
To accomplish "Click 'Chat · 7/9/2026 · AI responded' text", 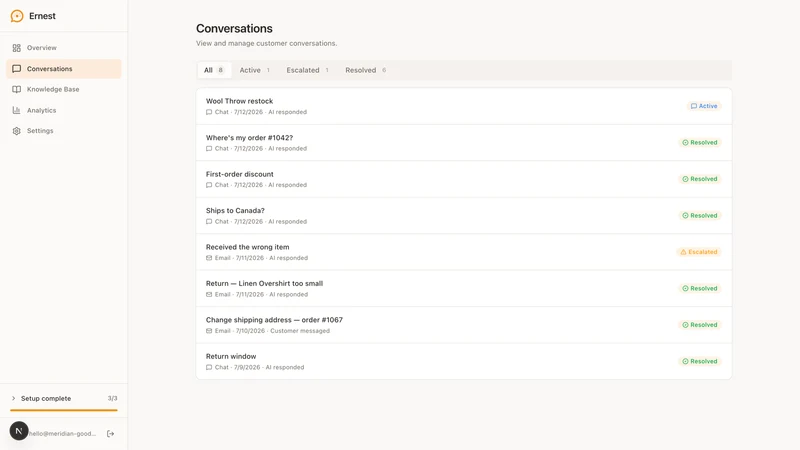I will point(259,367).
